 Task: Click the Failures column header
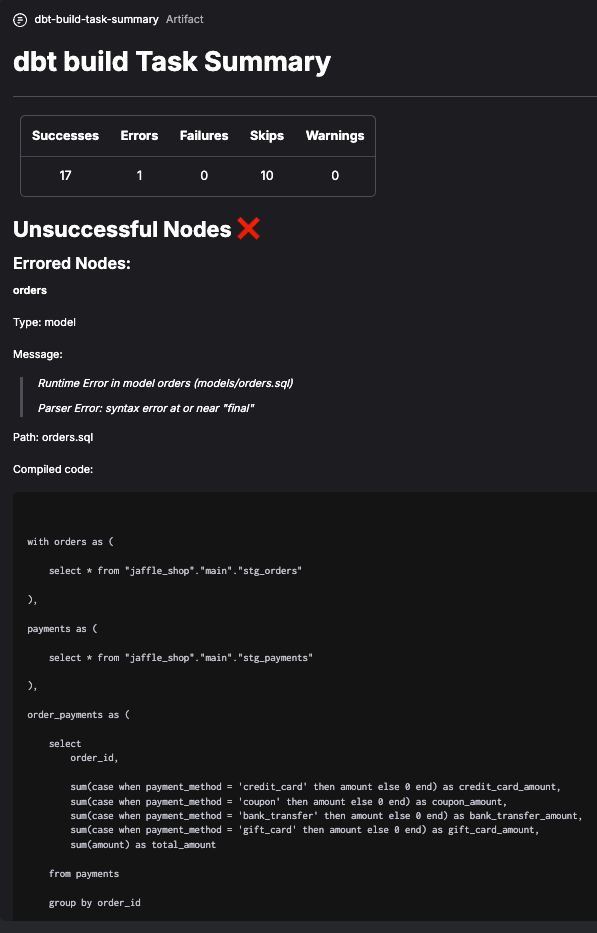[204, 136]
